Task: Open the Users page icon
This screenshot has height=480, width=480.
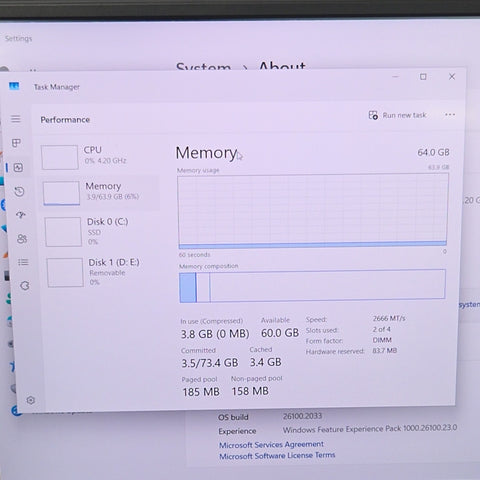Action: tap(22, 239)
